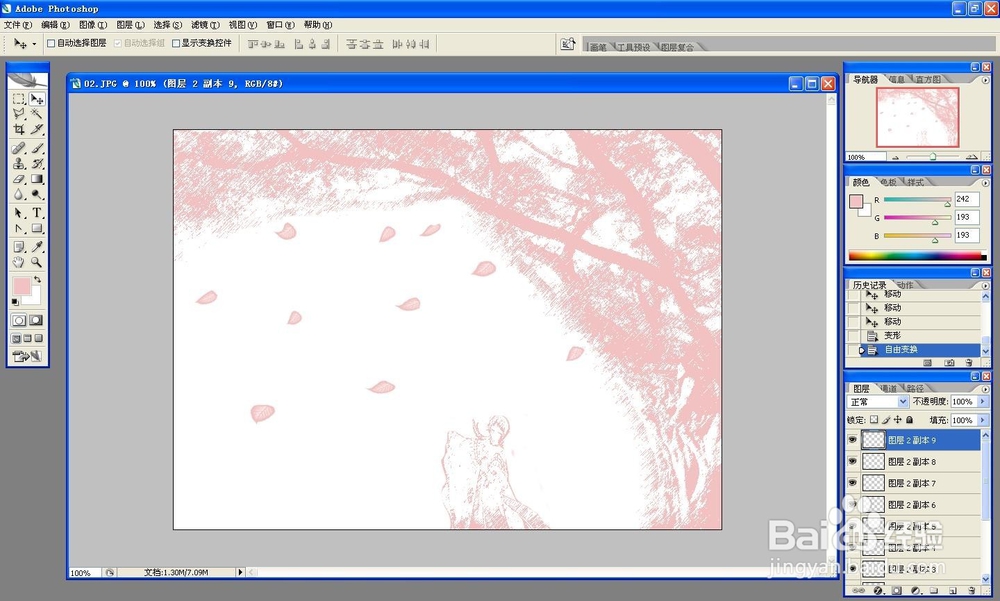Open the History panel flyout menu arrow
The image size is (1000, 601).
coord(986,285)
